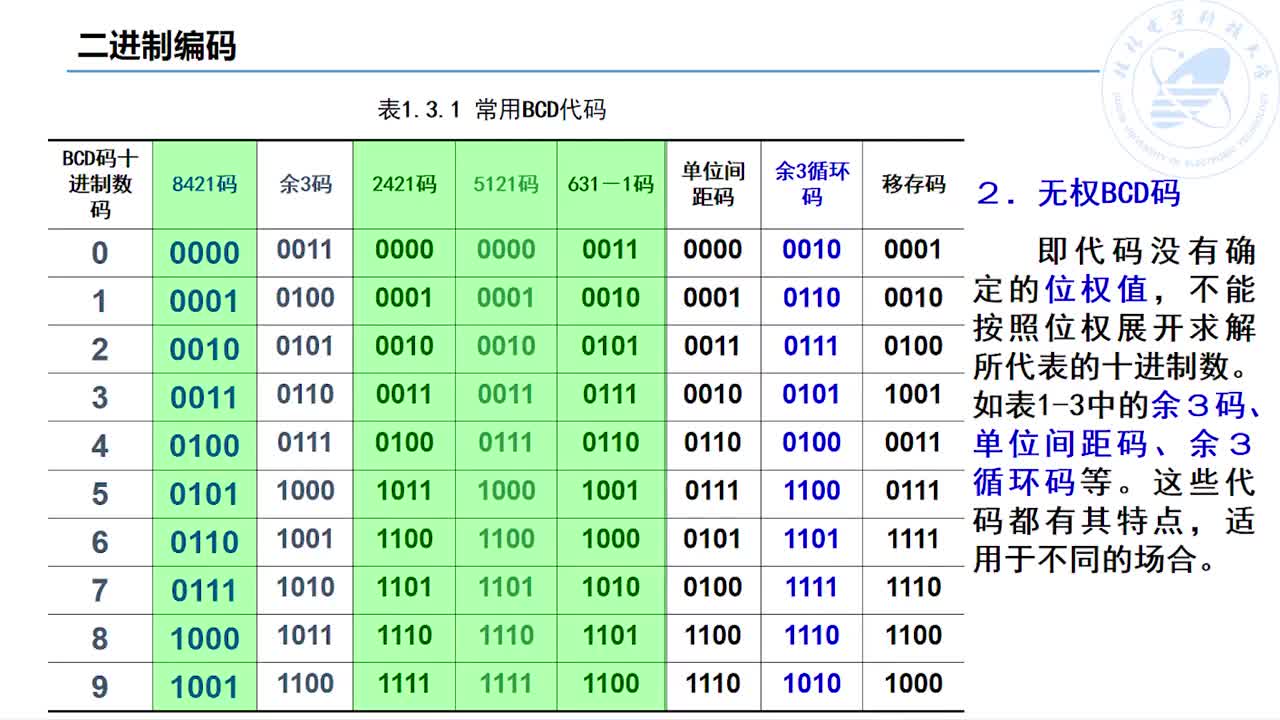The image size is (1280, 720).
Task: Click 移存码 cell 0001 in row 0
Action: point(913,249)
